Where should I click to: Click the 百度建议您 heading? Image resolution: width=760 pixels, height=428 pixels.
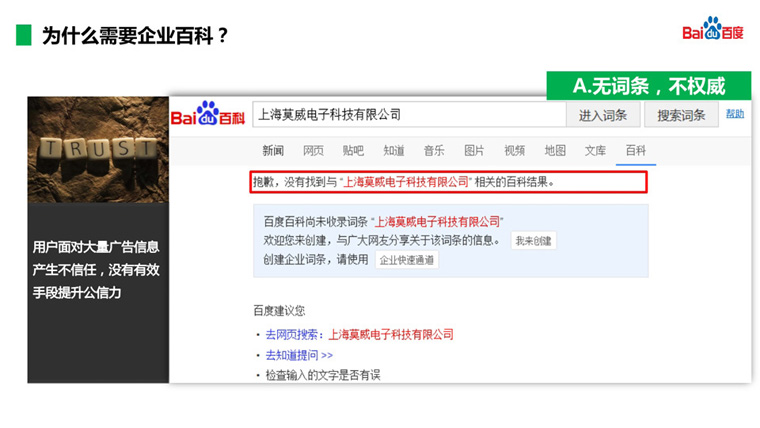[x=279, y=311]
